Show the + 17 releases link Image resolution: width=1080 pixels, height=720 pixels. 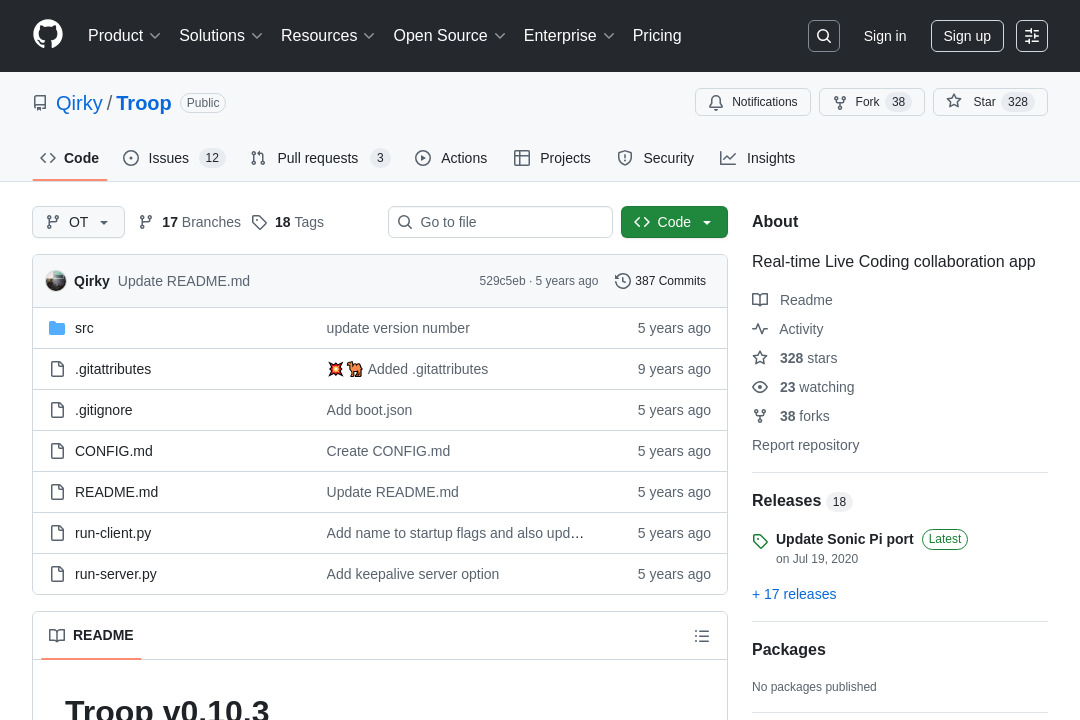pos(794,594)
